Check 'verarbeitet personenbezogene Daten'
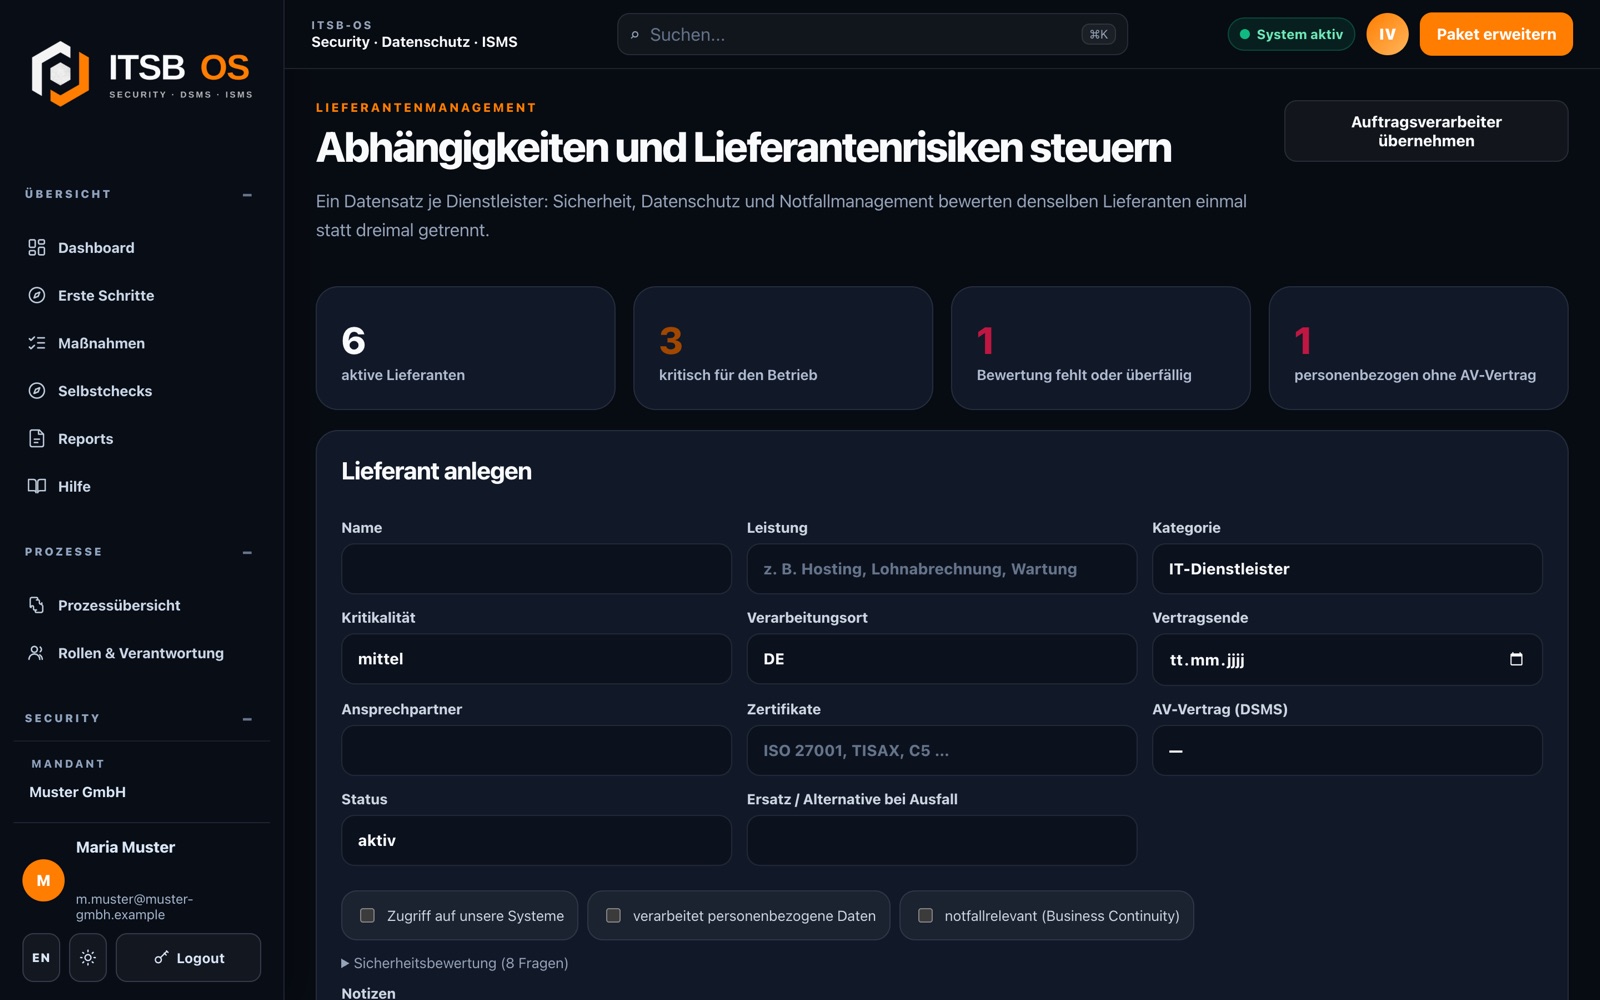1600x1000 pixels. (x=613, y=915)
